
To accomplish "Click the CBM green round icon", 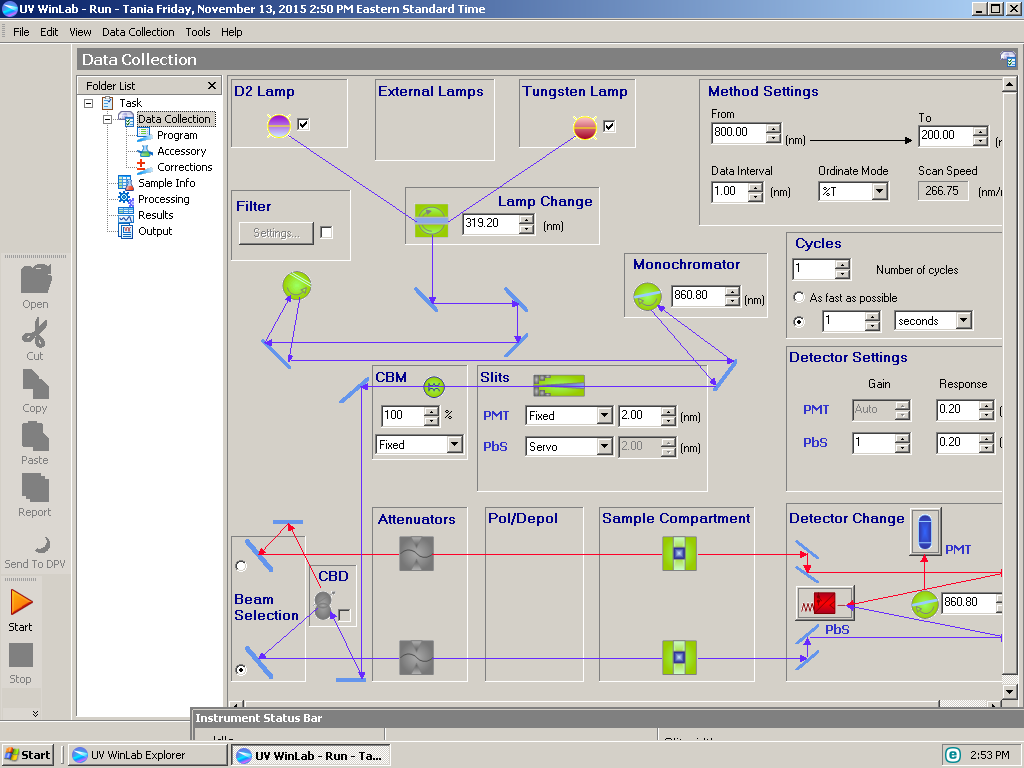I will coord(434,387).
